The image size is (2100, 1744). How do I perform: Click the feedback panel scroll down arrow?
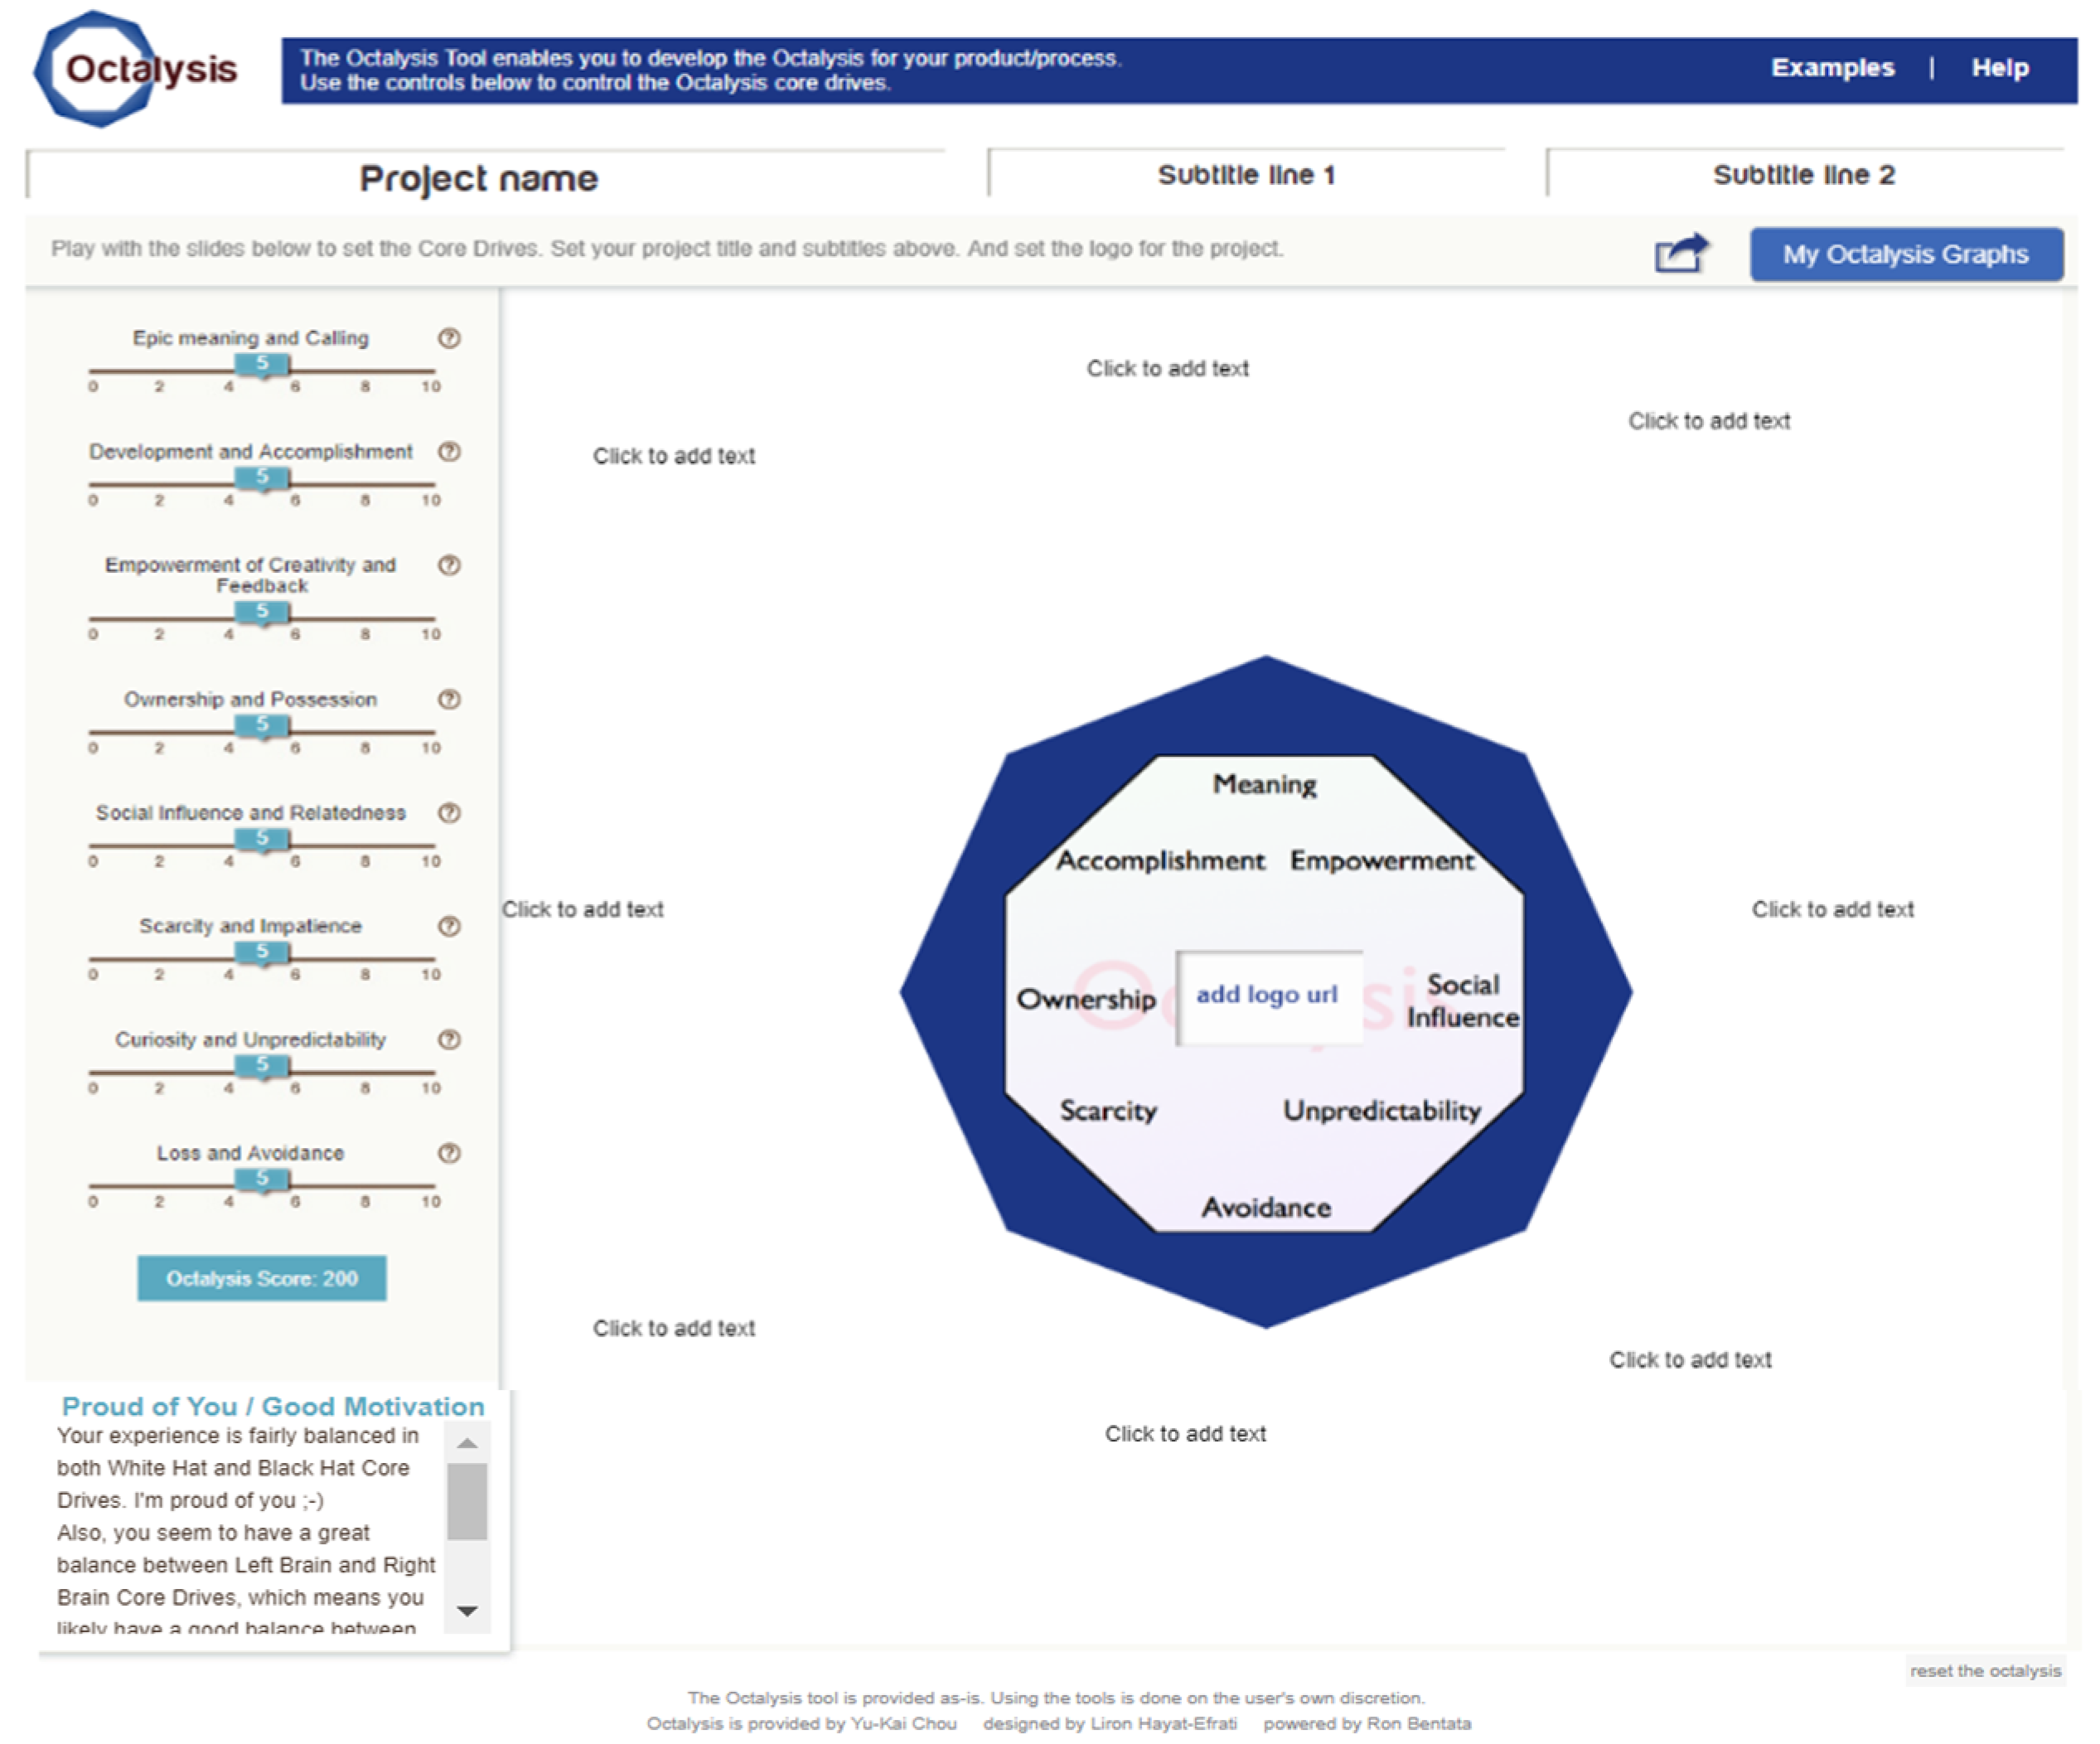tap(467, 1611)
